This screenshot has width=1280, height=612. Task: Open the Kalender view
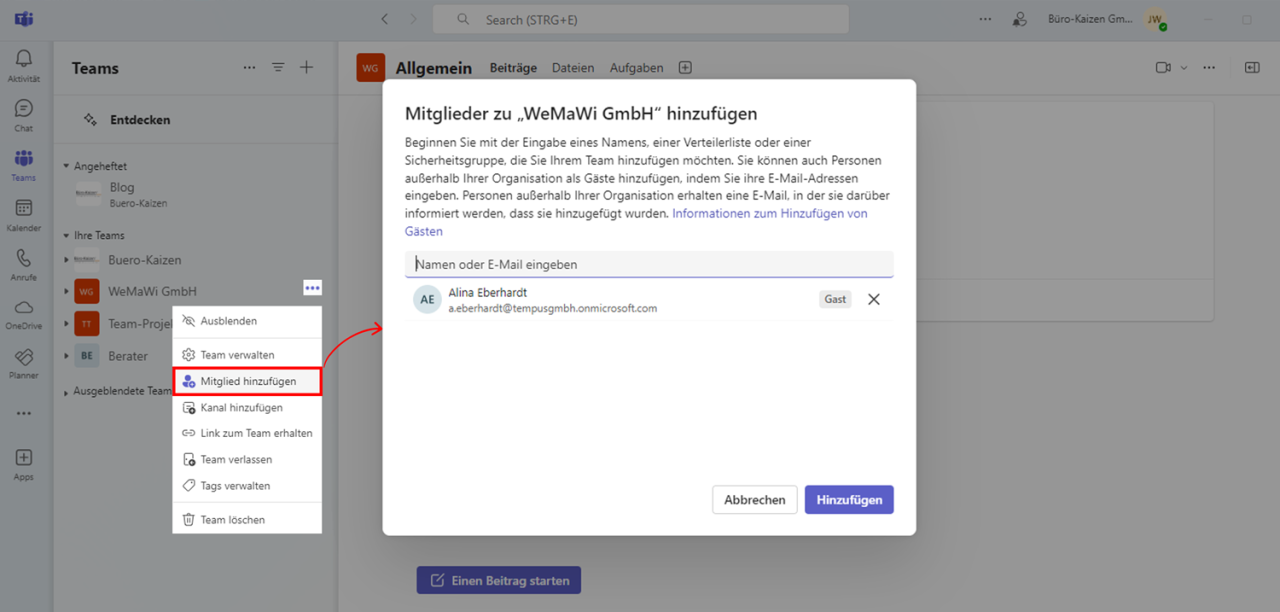(x=24, y=215)
